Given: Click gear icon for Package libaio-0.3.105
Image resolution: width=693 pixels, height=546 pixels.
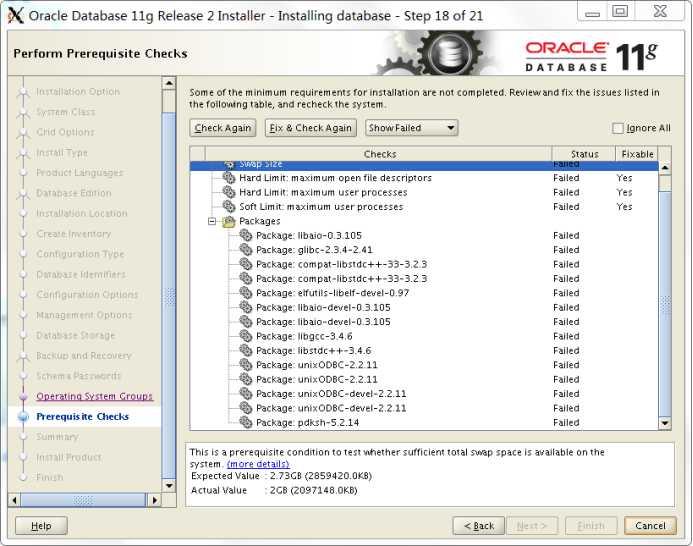Looking at the screenshot, I should point(246,235).
